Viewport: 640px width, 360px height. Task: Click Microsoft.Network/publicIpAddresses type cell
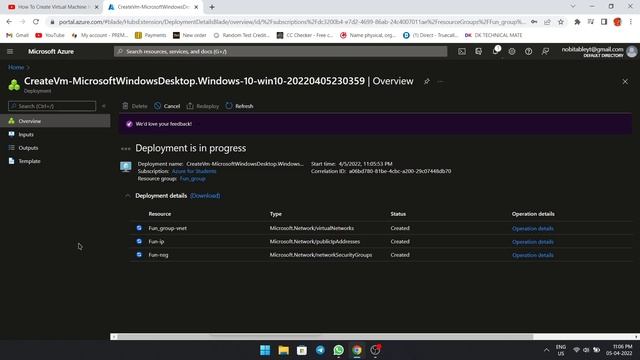pyautogui.click(x=315, y=242)
